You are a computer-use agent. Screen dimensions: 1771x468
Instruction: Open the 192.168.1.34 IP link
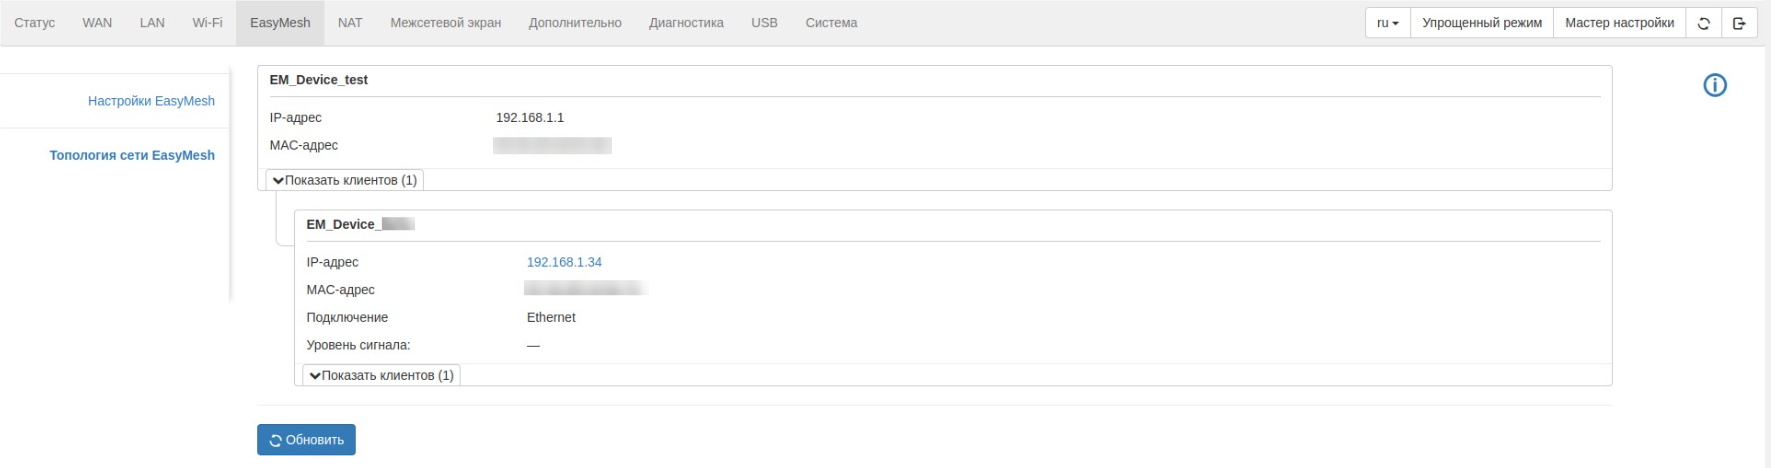tap(564, 262)
